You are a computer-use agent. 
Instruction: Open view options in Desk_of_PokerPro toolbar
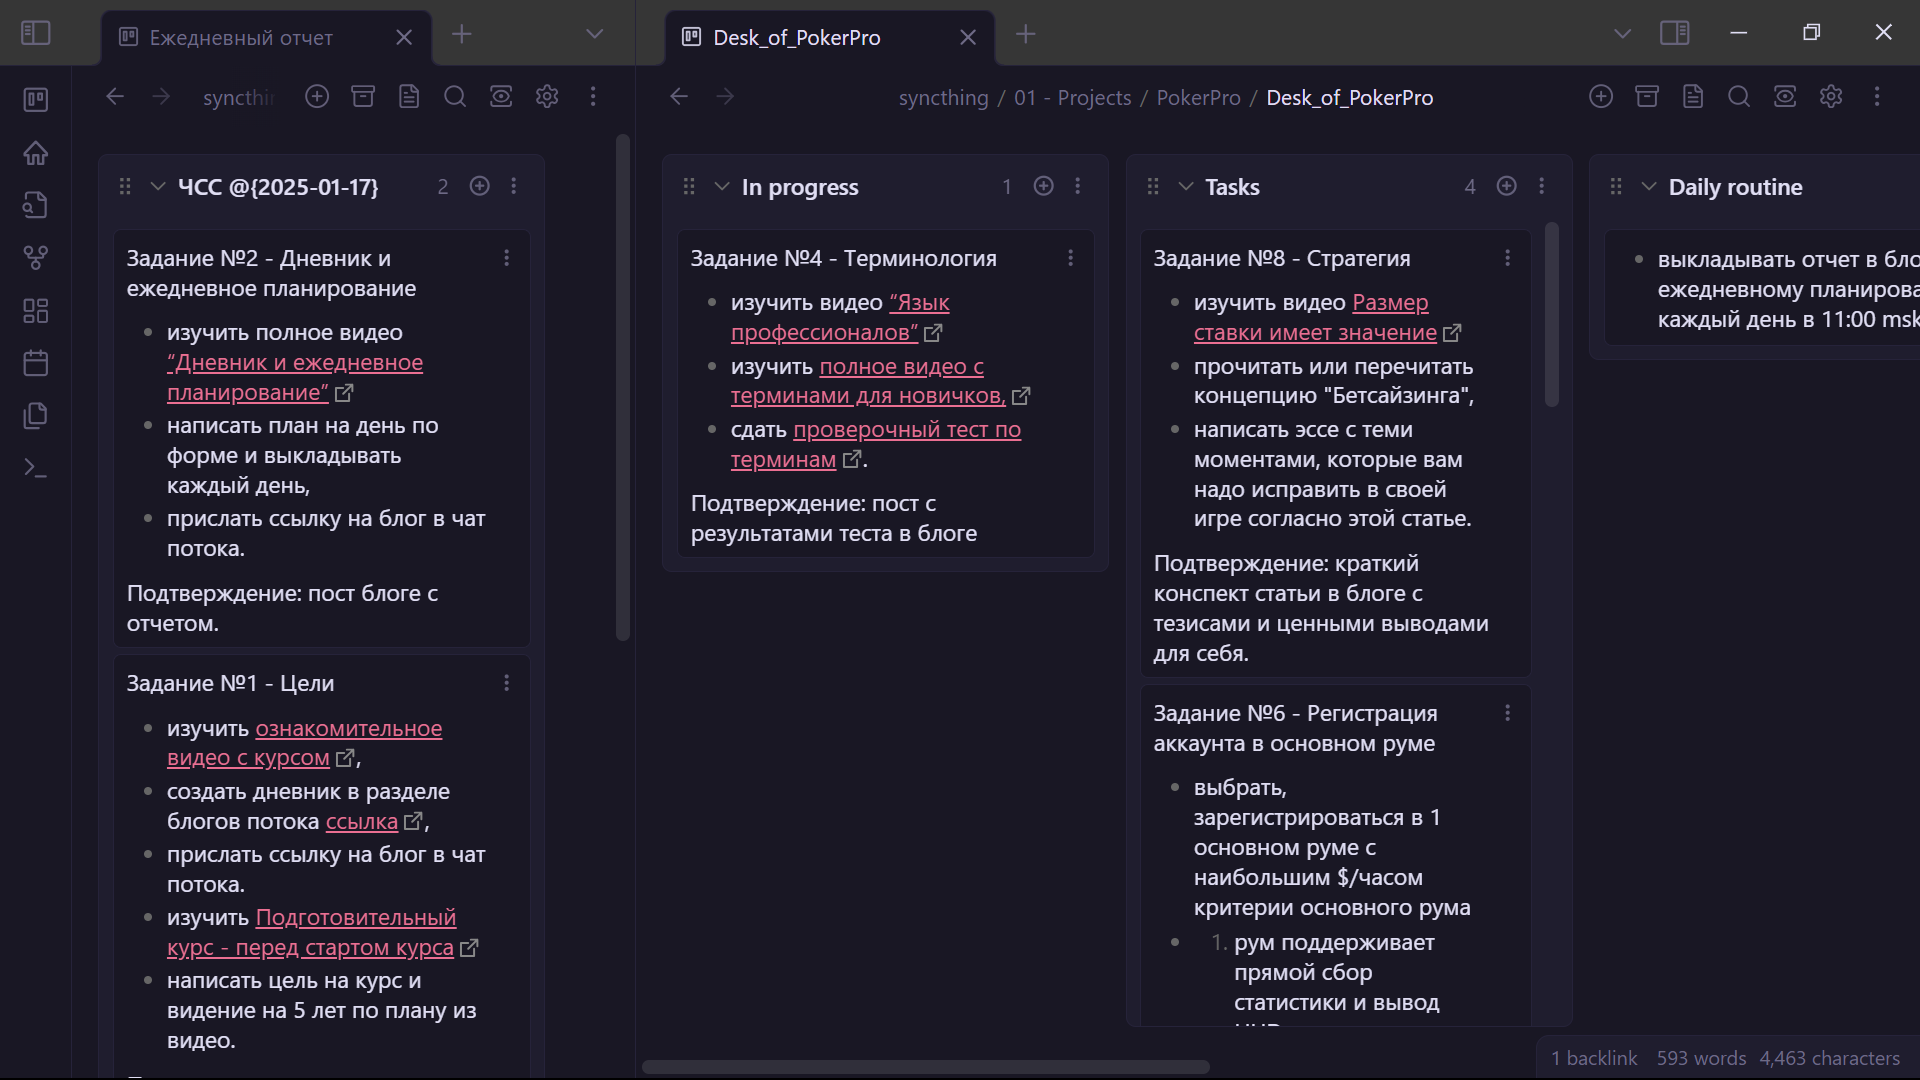1785,96
